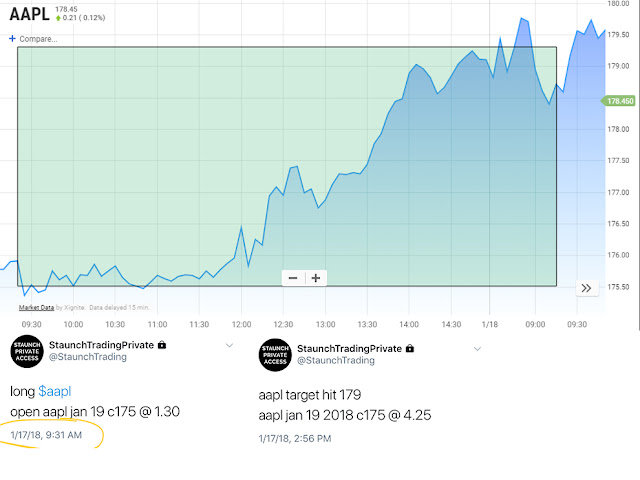The width and height of the screenshot is (640, 480).
Task: Click the zoom in plus button
Action: tap(316, 278)
